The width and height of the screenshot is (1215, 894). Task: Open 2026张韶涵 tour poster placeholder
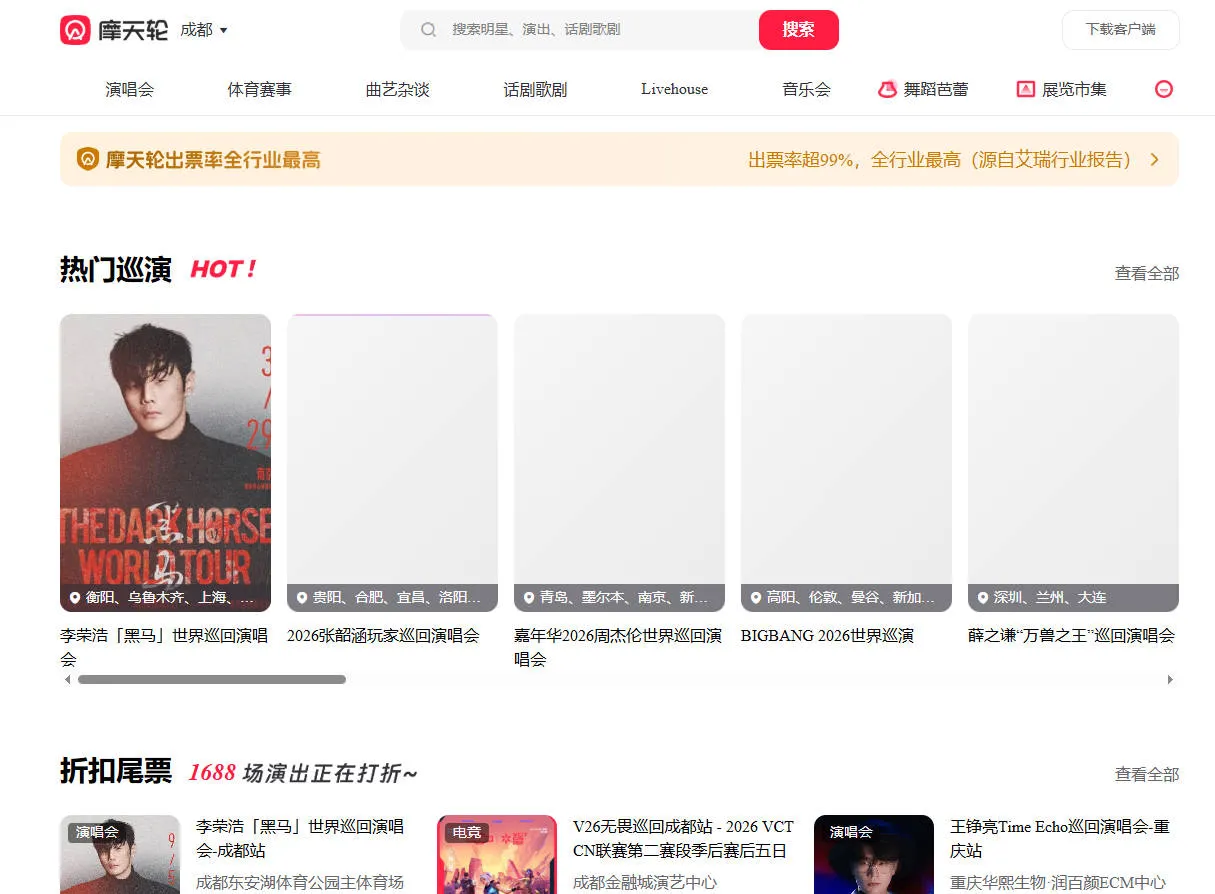coord(392,462)
